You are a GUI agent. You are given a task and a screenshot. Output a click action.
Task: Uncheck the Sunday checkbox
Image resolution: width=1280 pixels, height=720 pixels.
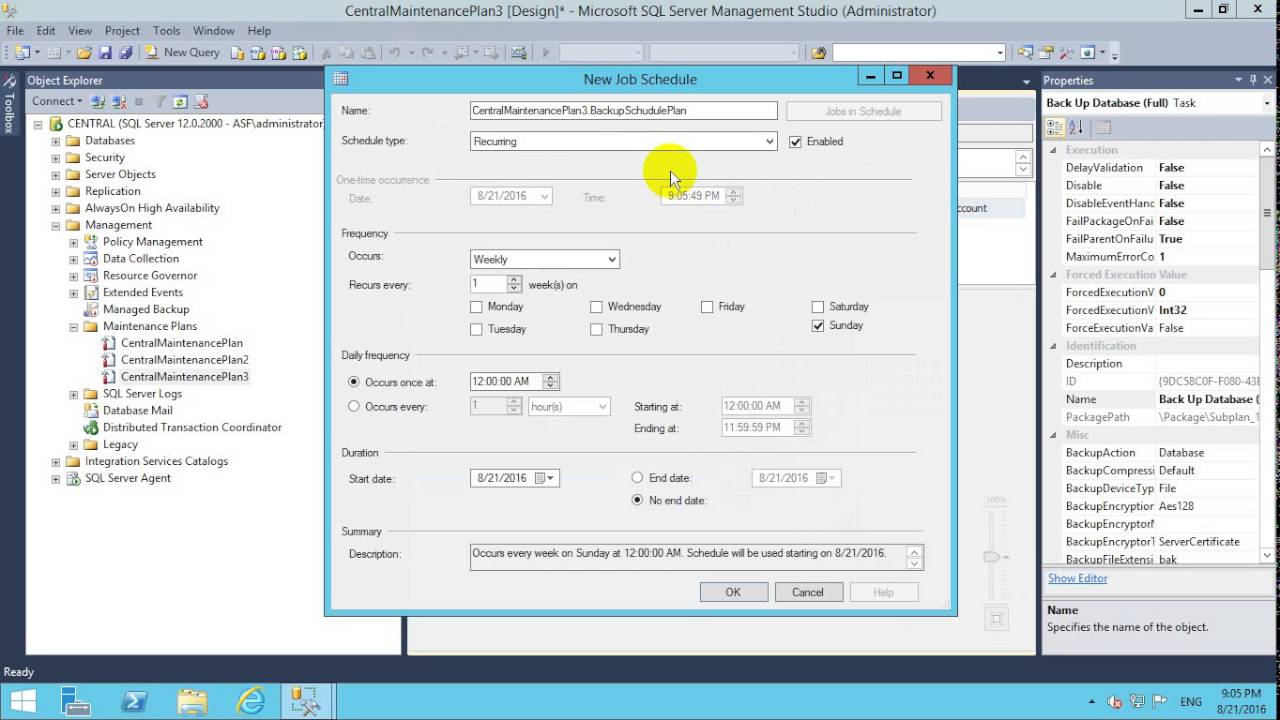(x=818, y=326)
